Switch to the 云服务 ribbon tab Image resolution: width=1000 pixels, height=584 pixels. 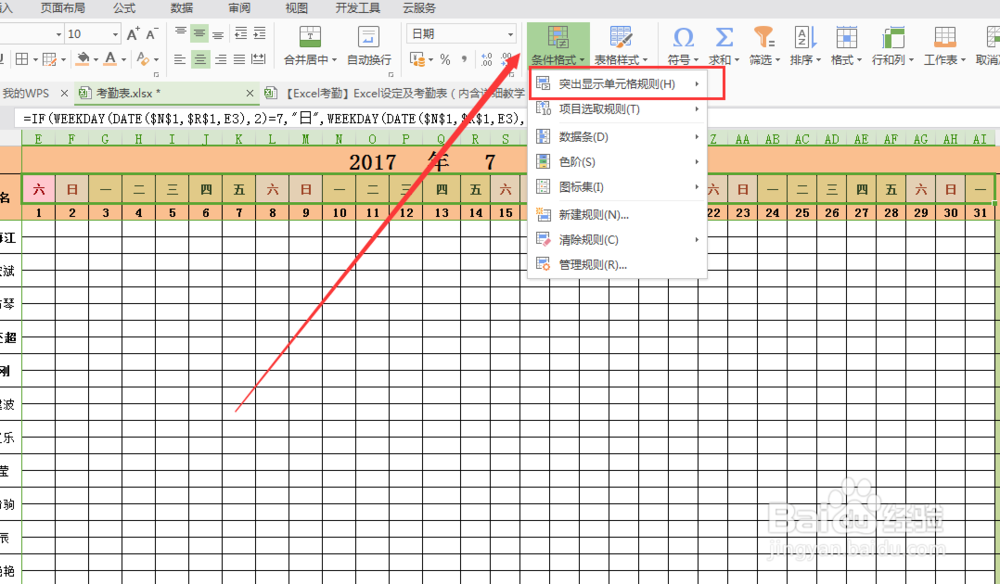click(420, 8)
